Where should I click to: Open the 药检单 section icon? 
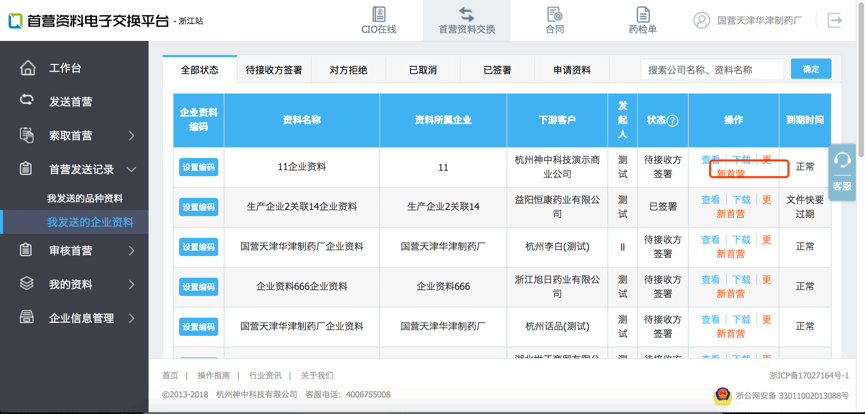pyautogui.click(x=643, y=14)
